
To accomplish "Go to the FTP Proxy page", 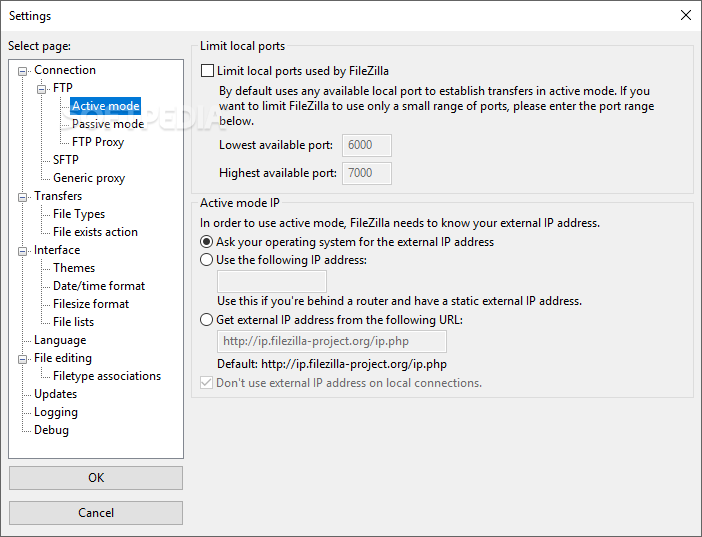I will (x=98, y=142).
